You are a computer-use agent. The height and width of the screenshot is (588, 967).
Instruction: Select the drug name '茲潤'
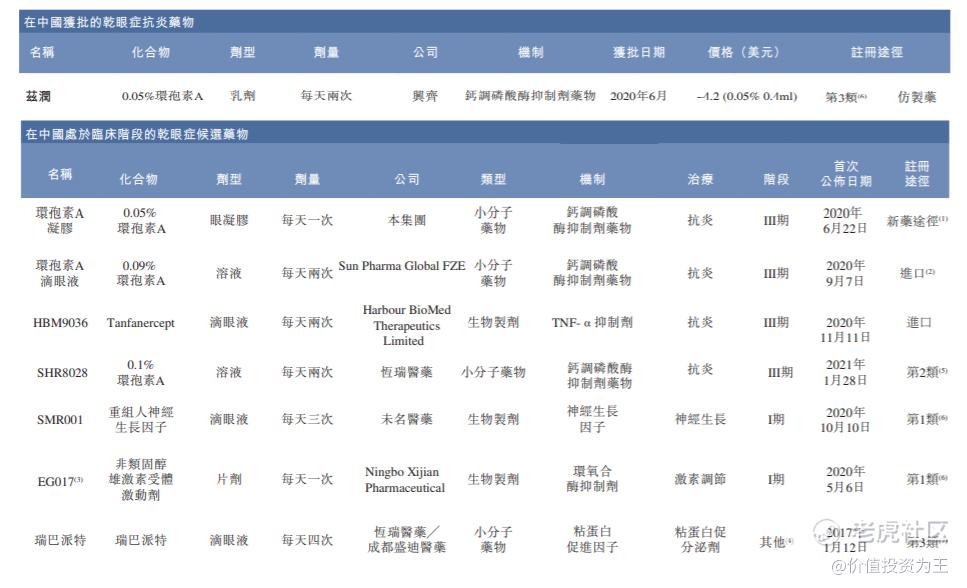(x=38, y=96)
